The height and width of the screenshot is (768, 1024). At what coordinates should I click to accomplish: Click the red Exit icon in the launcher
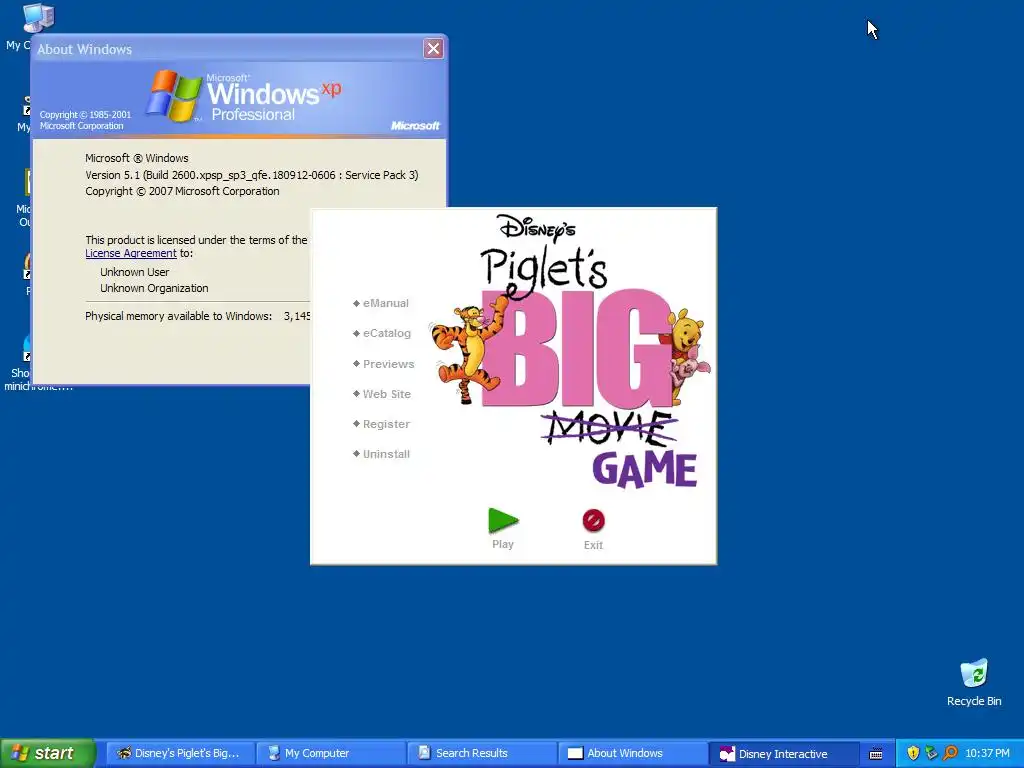(x=593, y=520)
